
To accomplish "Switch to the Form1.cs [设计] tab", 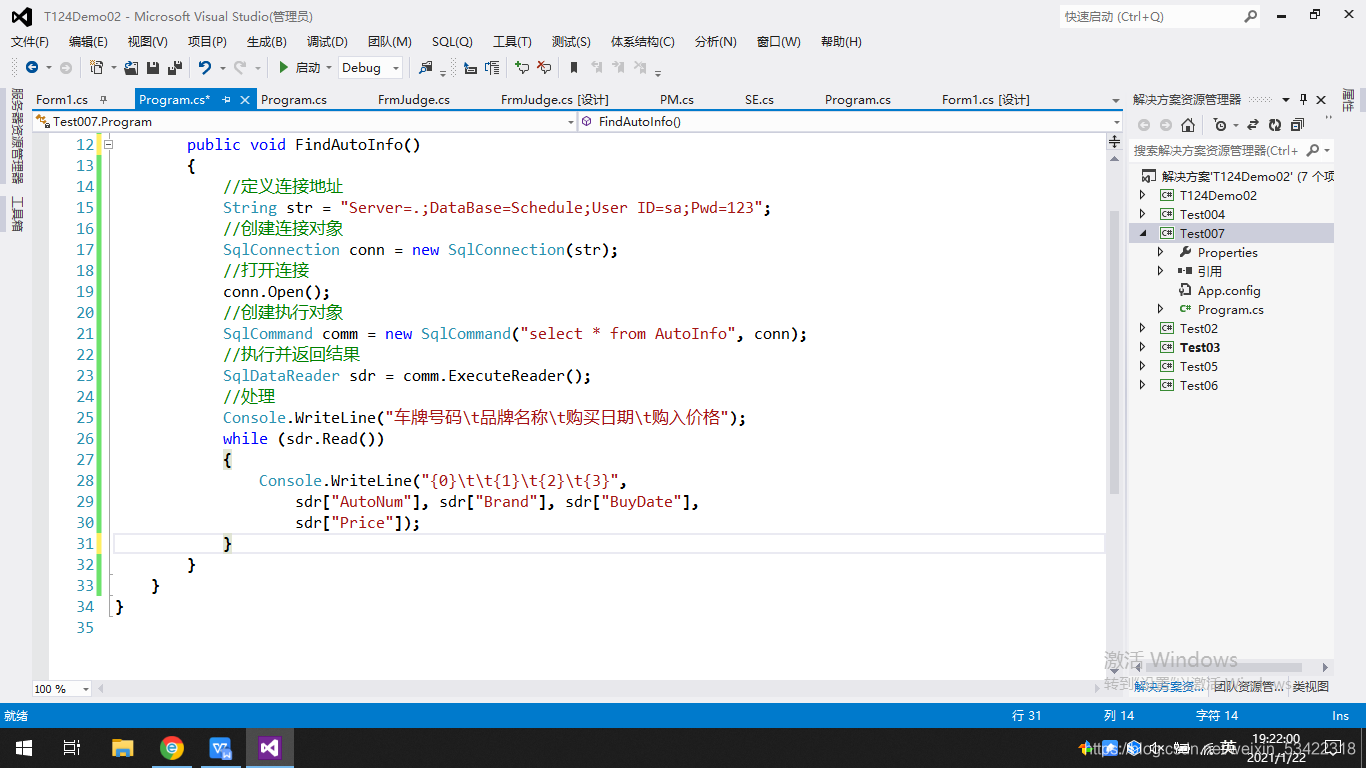I will [x=986, y=99].
